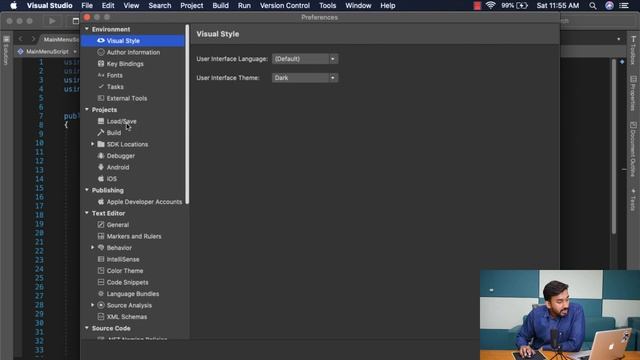Click the Android robot icon
This screenshot has width=640, height=360.
101,167
